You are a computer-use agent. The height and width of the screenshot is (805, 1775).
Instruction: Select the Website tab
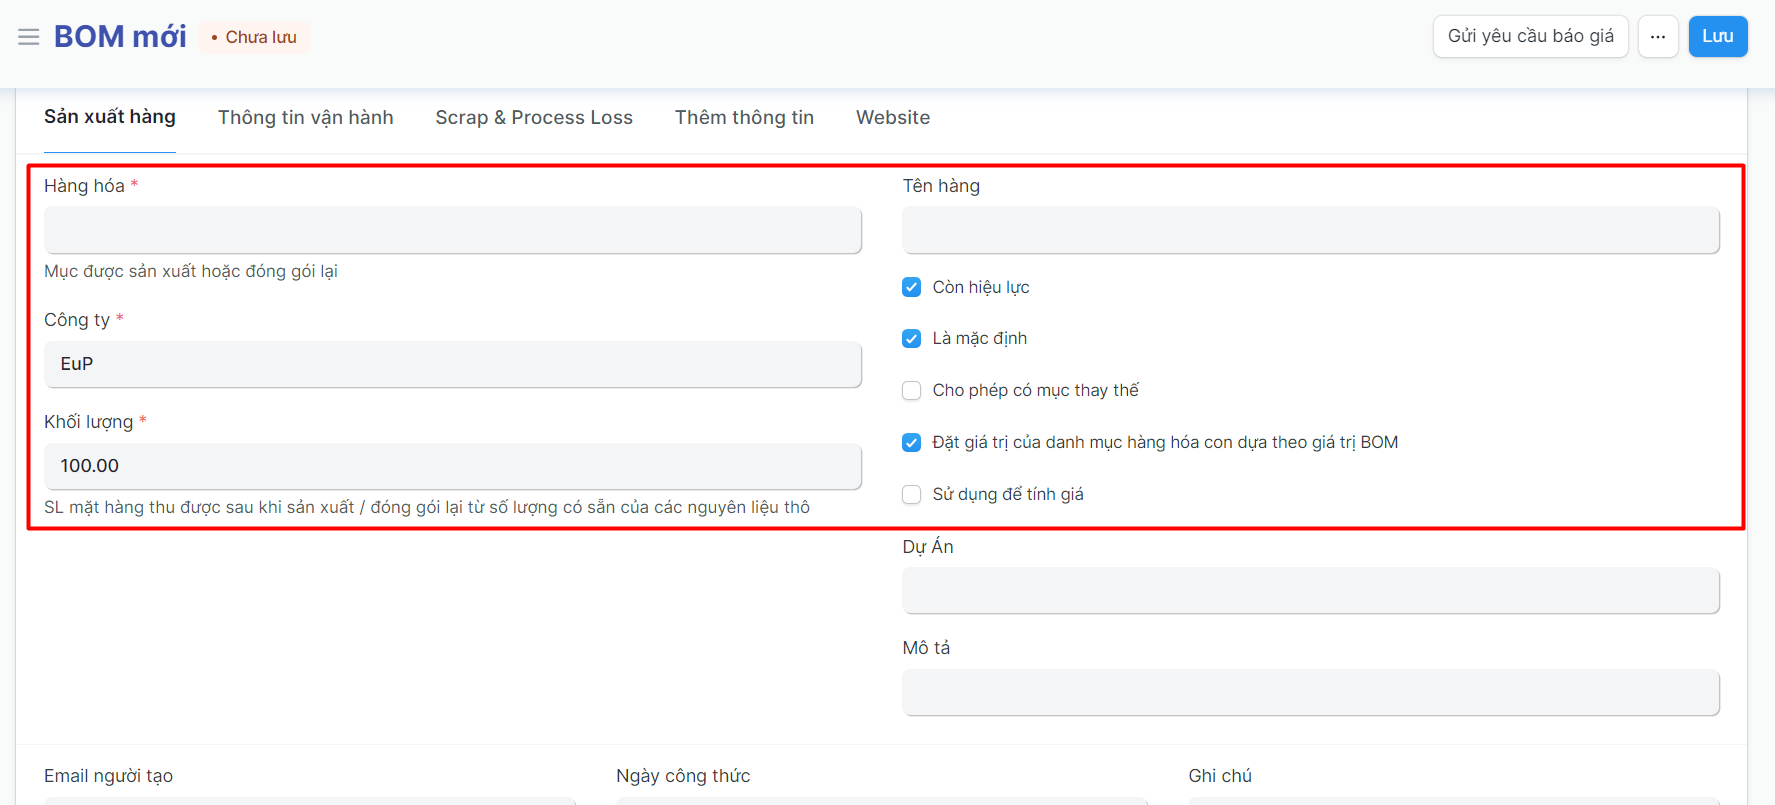892,118
